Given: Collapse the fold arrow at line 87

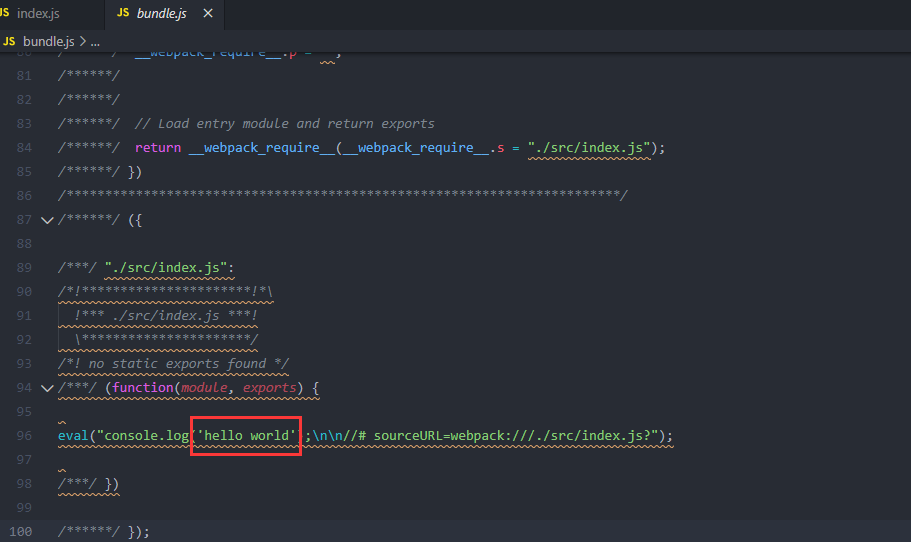Looking at the screenshot, I should tap(47, 220).
